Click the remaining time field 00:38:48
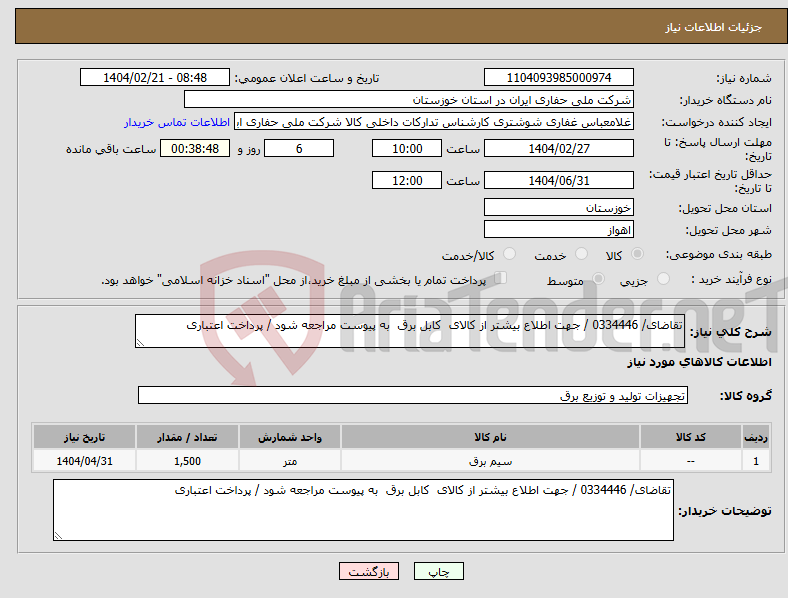 194,148
